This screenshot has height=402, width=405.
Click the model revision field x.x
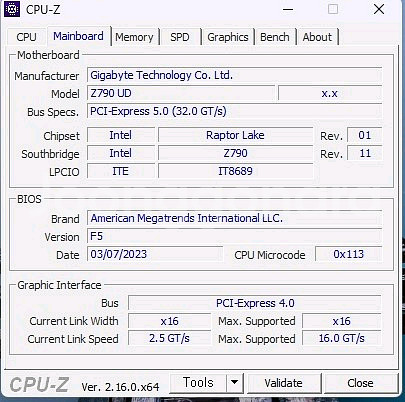point(330,93)
